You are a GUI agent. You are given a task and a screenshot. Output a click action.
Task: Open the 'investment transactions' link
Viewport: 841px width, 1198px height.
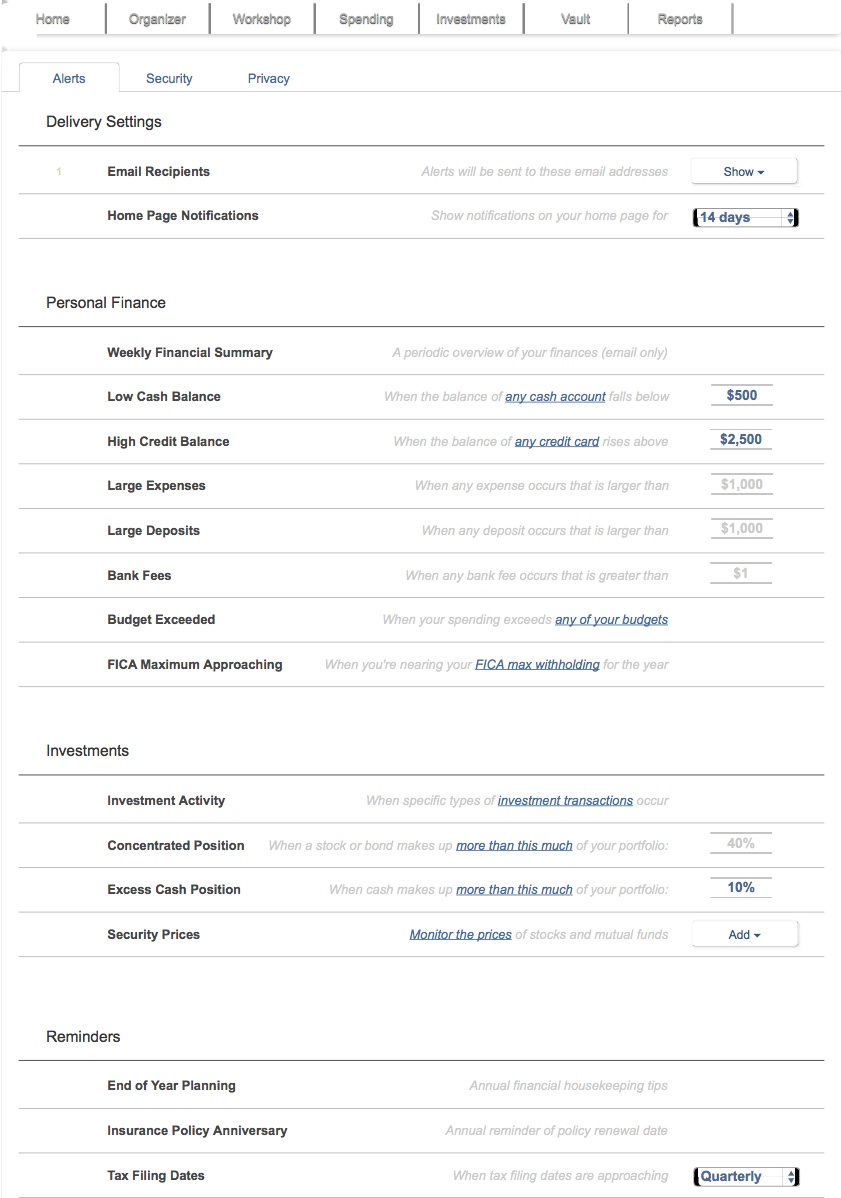tap(565, 801)
